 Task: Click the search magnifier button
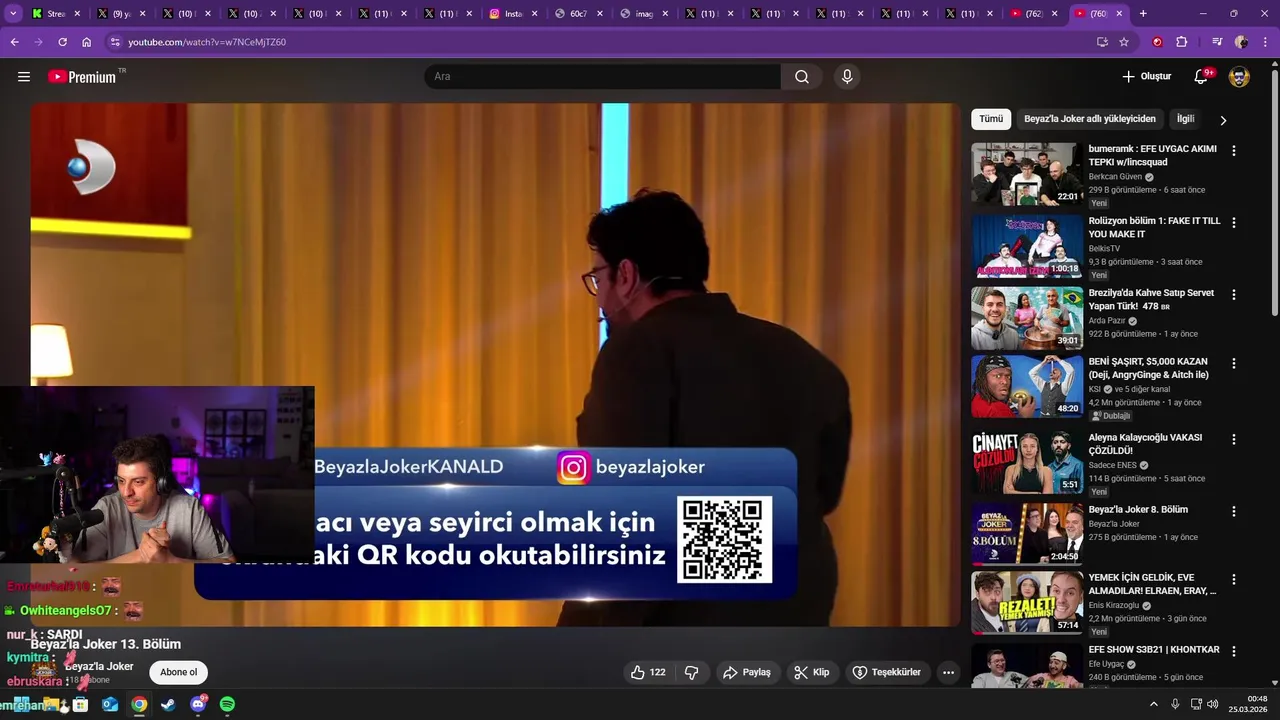[802, 77]
